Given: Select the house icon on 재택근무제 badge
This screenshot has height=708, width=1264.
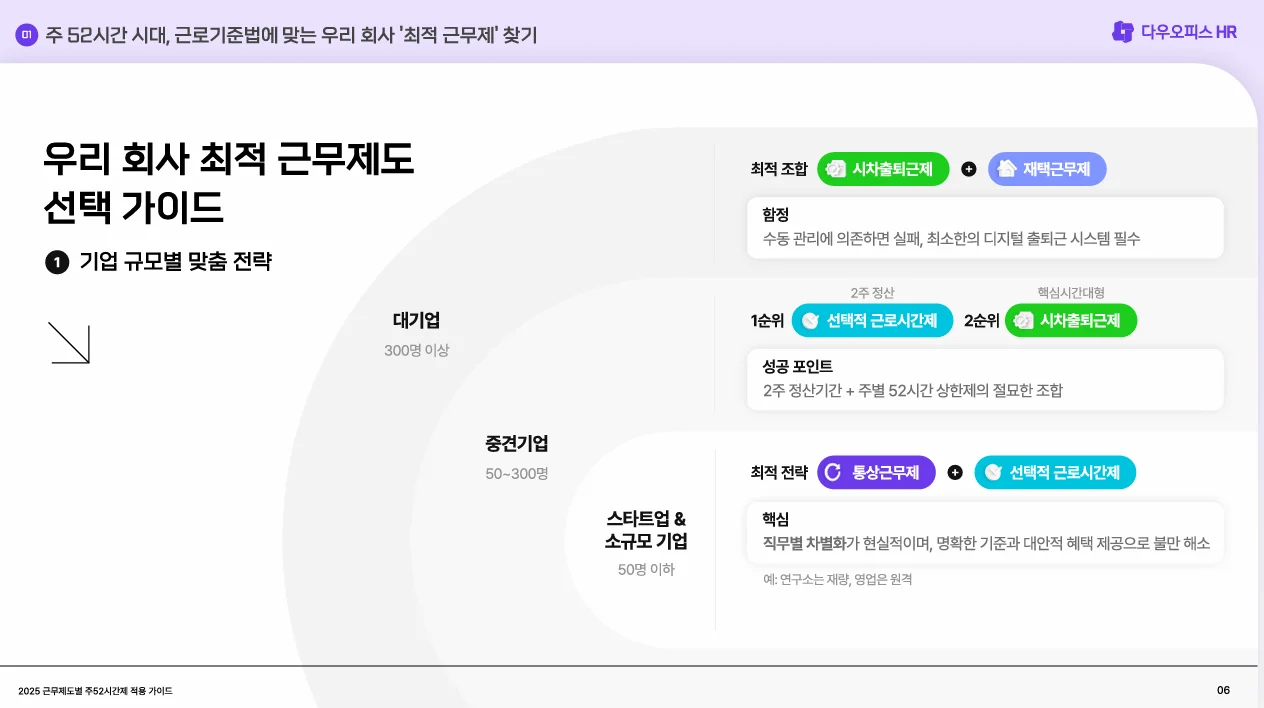Looking at the screenshot, I should coord(1005,169).
